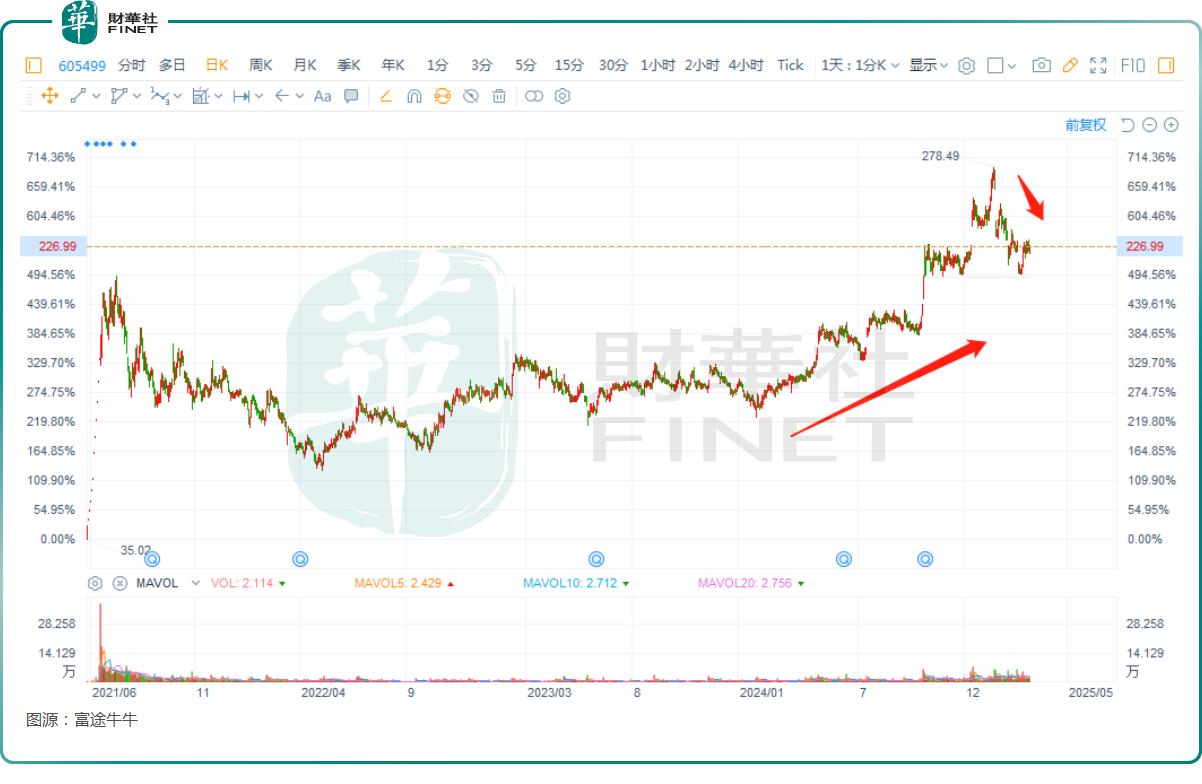Image resolution: width=1202 pixels, height=784 pixels.
Task: Click the zoom in plus icon
Action: (x=1171, y=125)
